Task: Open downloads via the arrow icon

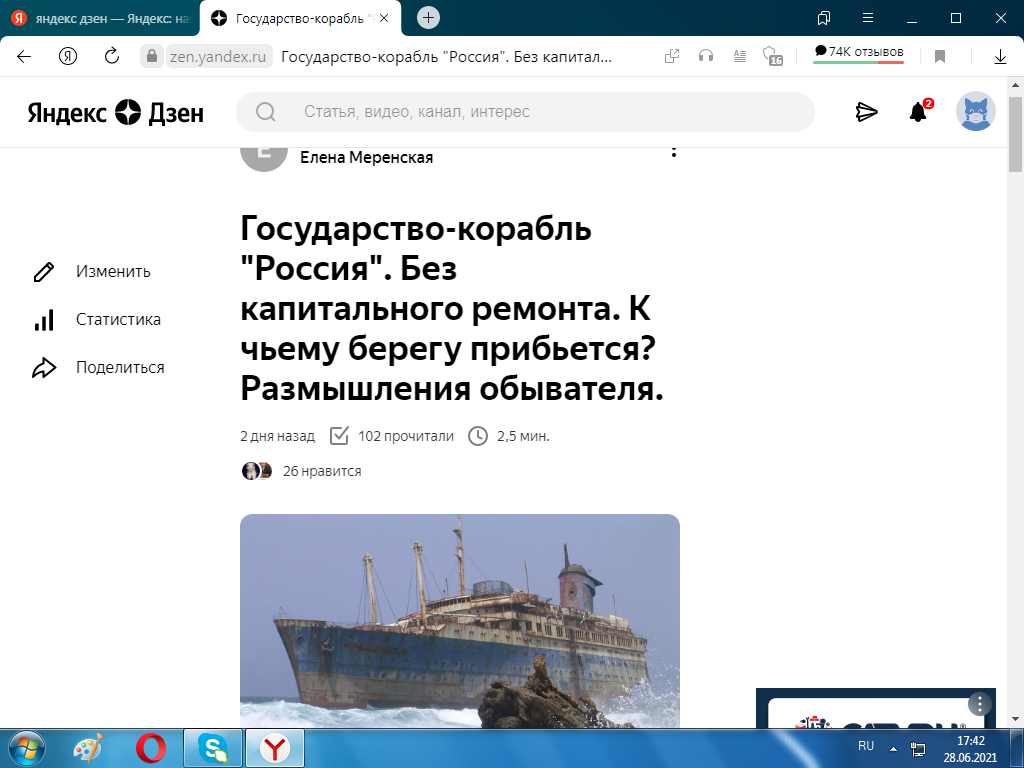Action: [1001, 57]
